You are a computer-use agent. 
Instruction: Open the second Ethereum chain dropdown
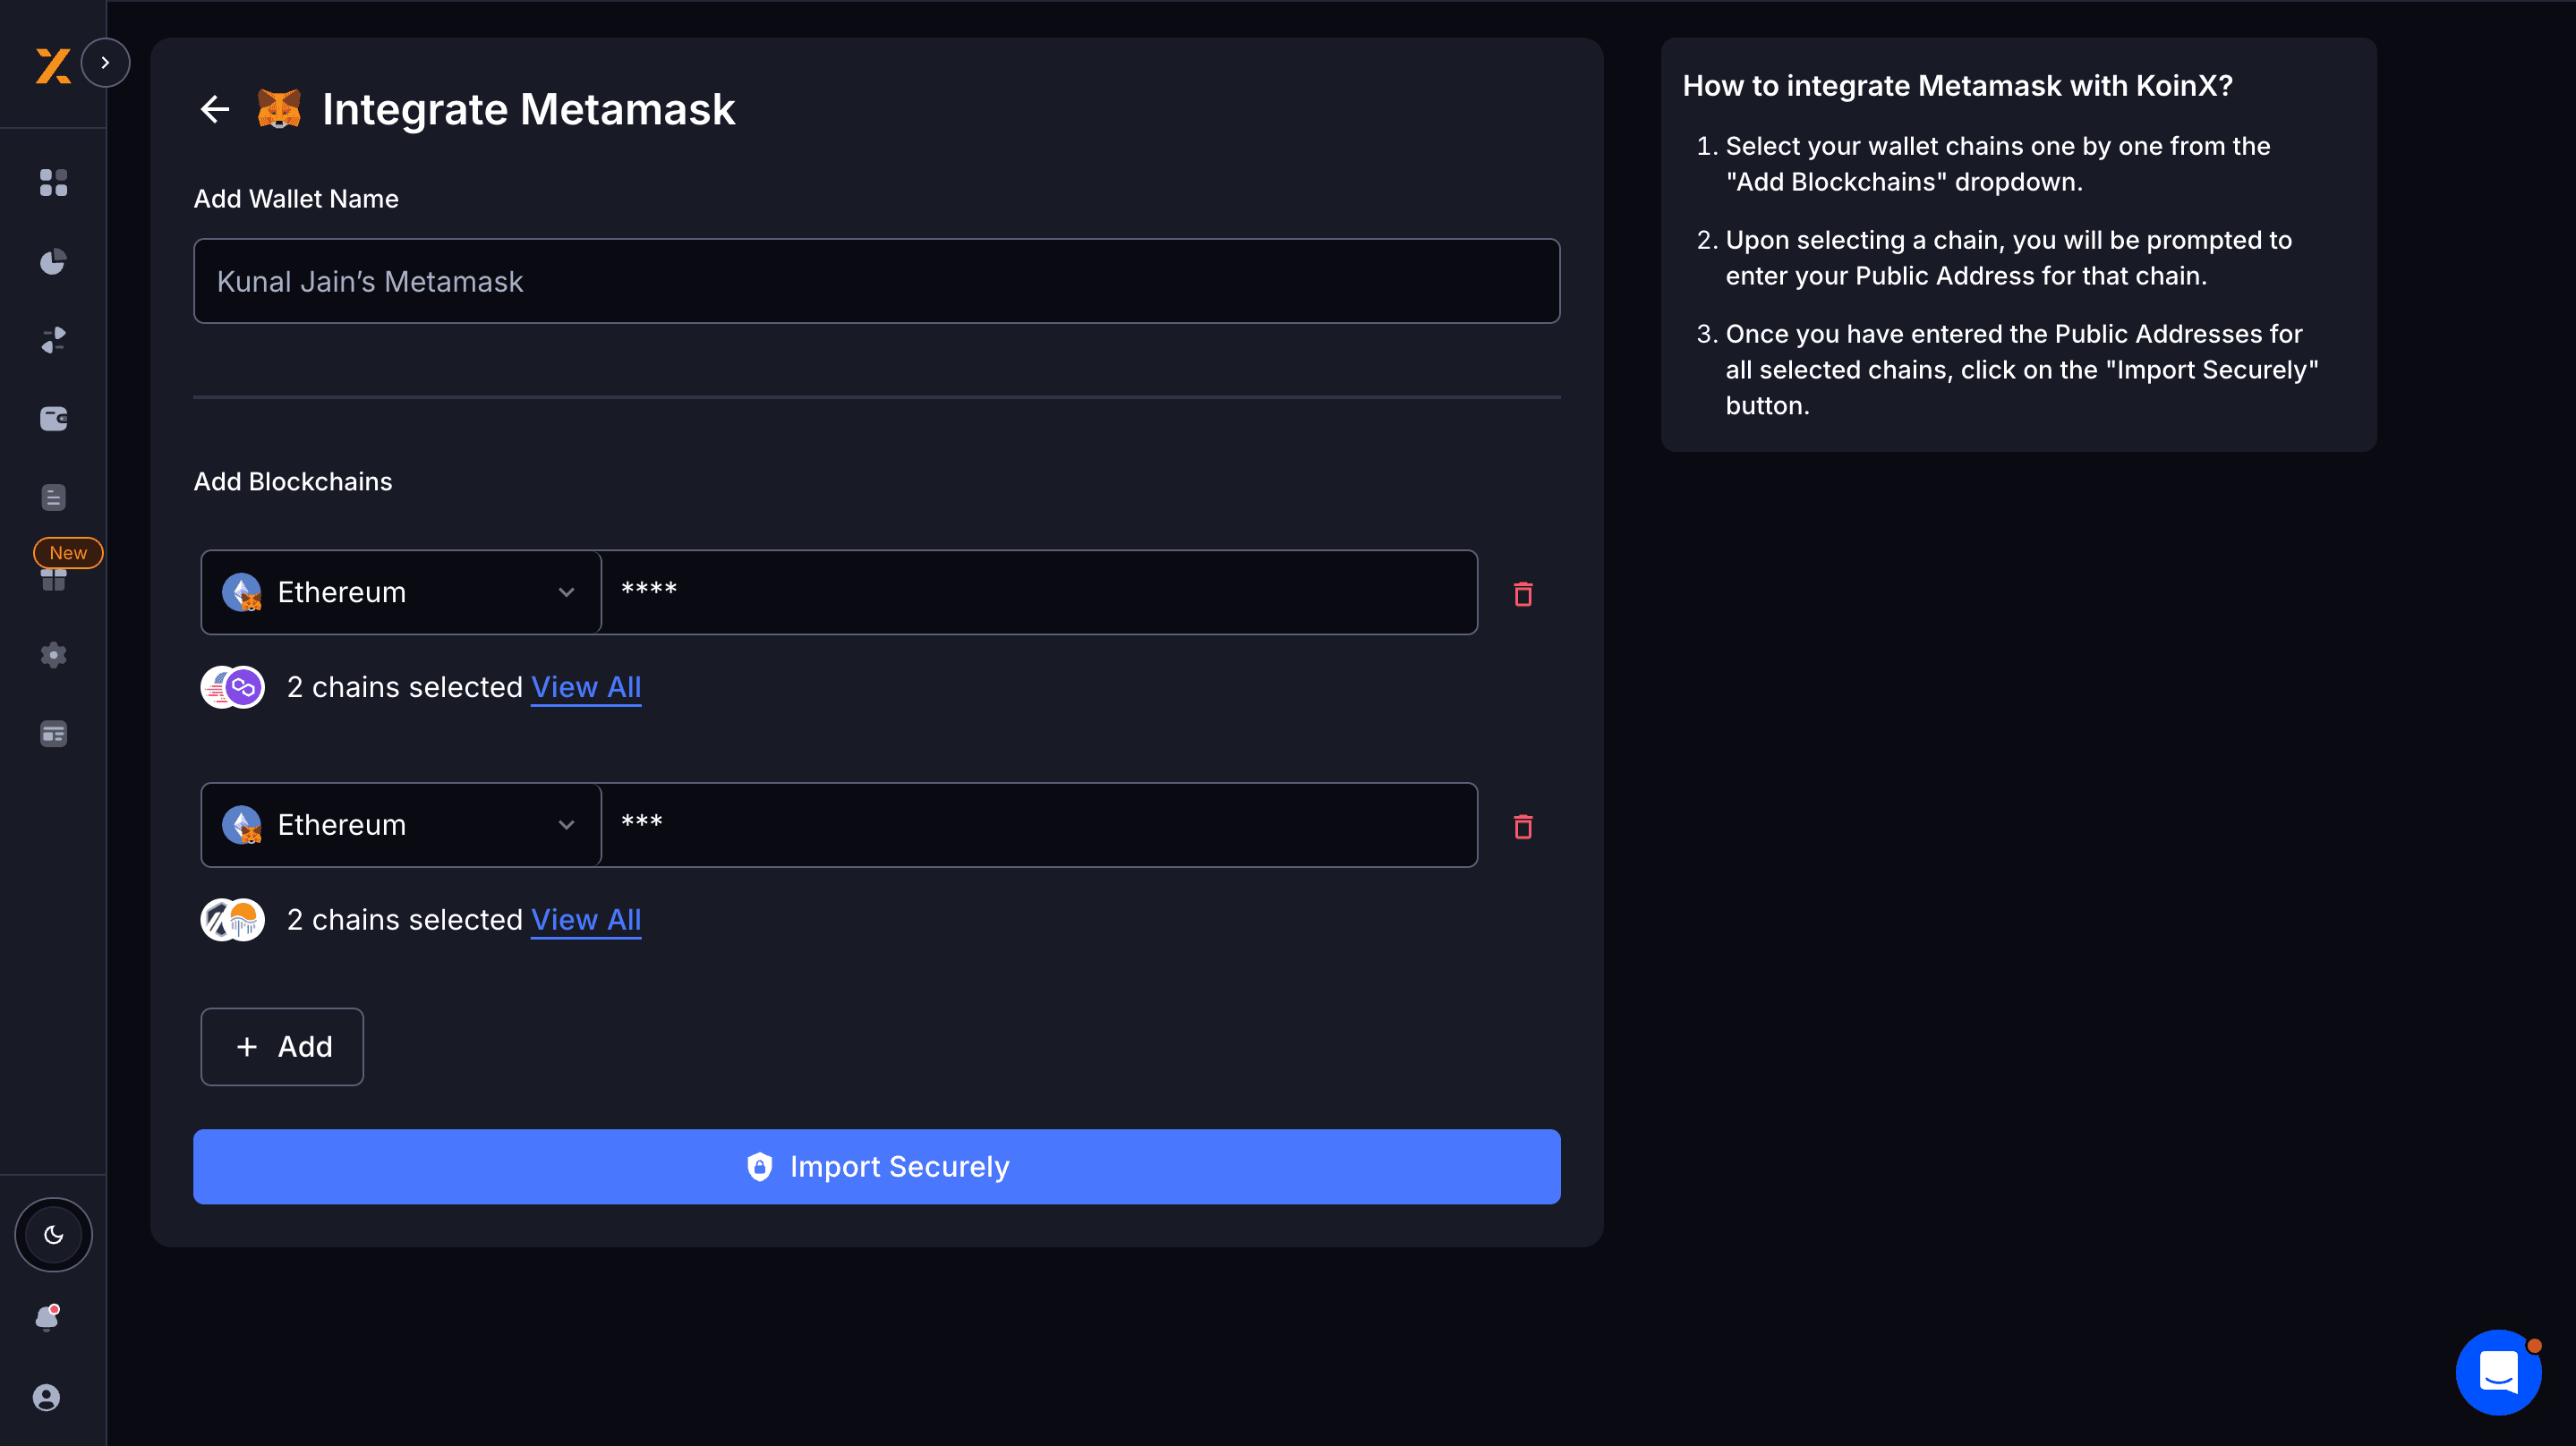pyautogui.click(x=401, y=825)
